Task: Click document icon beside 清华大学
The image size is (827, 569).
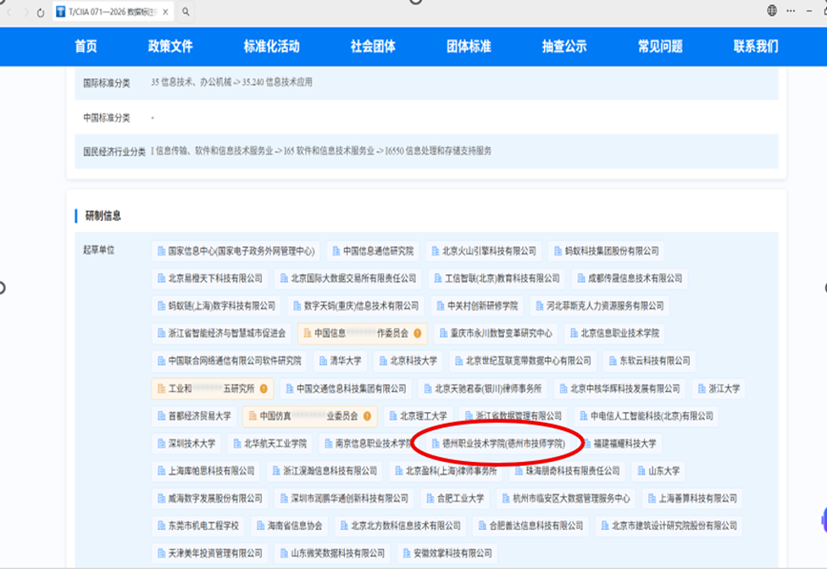Action: pyautogui.click(x=323, y=361)
